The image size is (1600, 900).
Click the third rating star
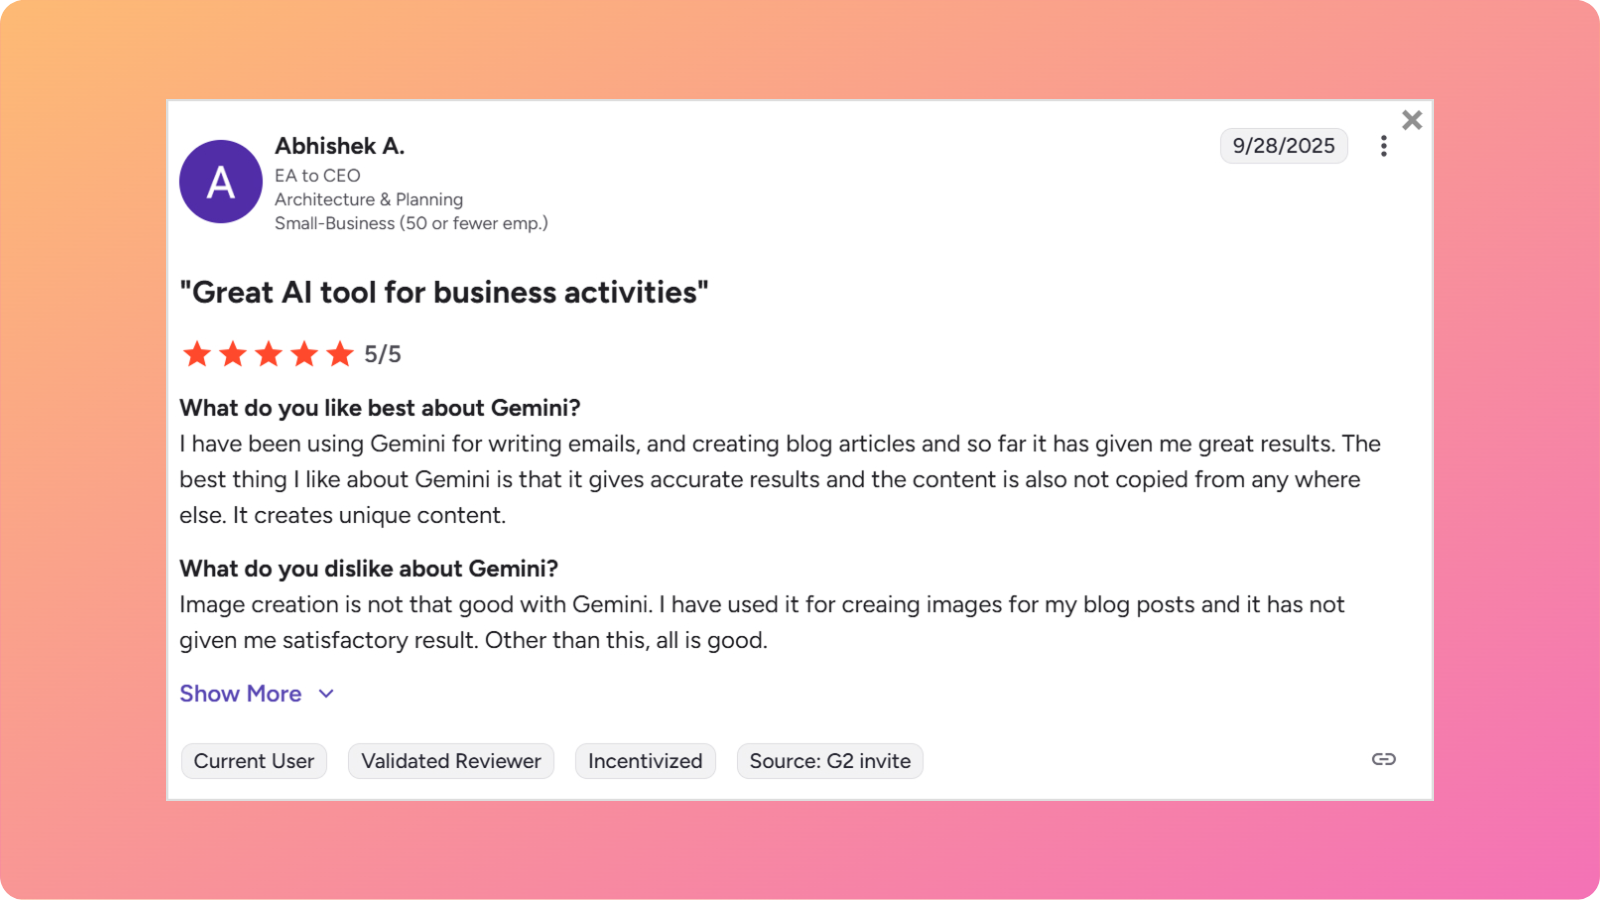click(268, 353)
